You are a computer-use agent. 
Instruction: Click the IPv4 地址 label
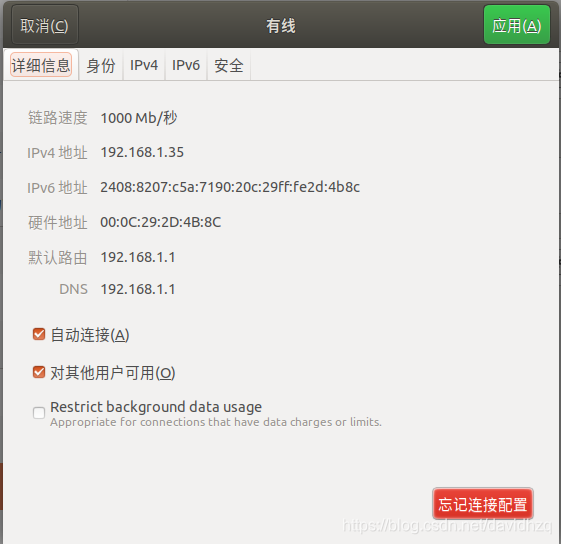[x=57, y=153]
